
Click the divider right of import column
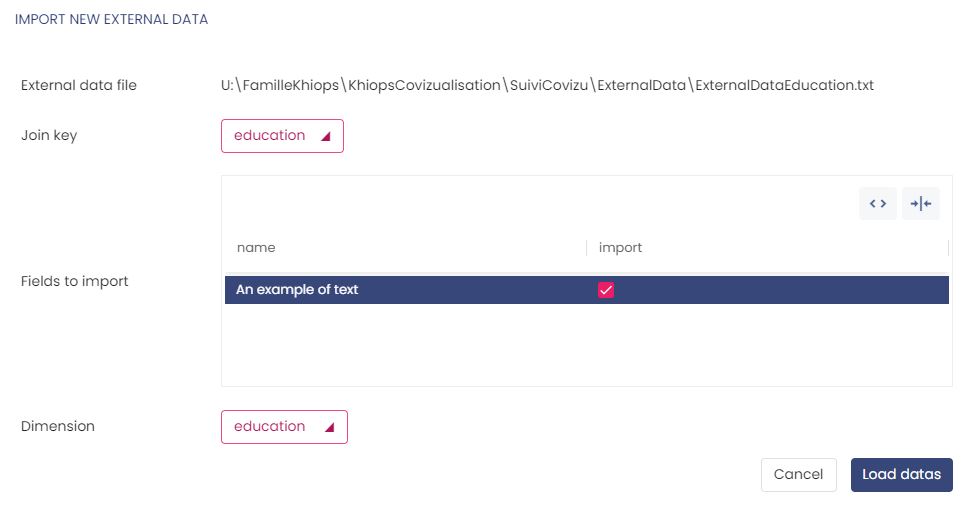click(948, 247)
